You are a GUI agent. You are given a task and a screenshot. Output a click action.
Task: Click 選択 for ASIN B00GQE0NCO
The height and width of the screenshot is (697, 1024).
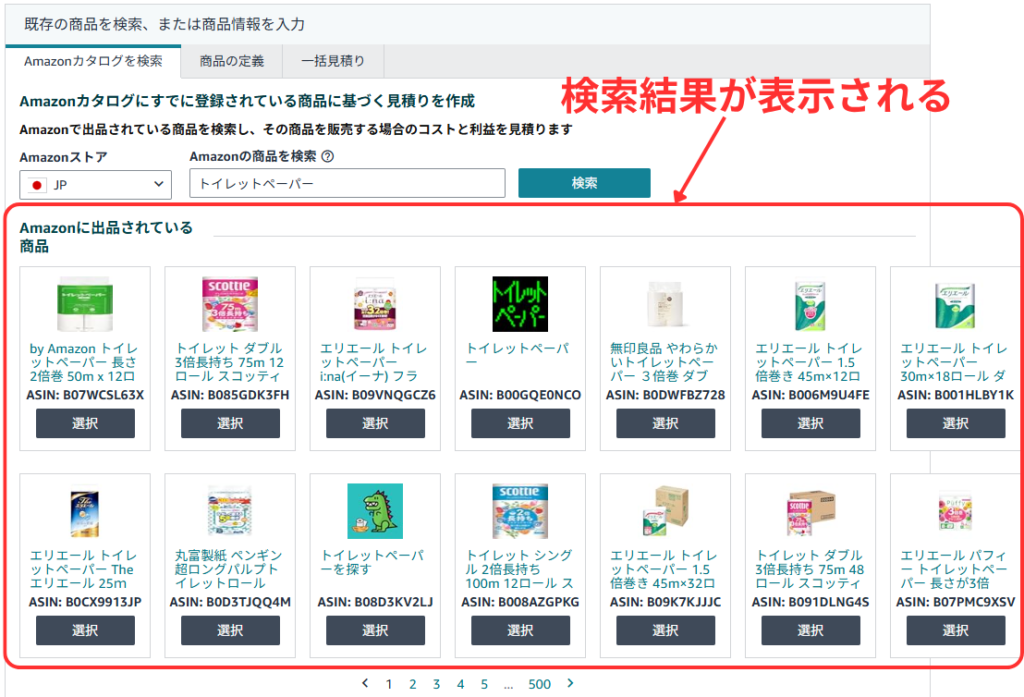pos(520,423)
